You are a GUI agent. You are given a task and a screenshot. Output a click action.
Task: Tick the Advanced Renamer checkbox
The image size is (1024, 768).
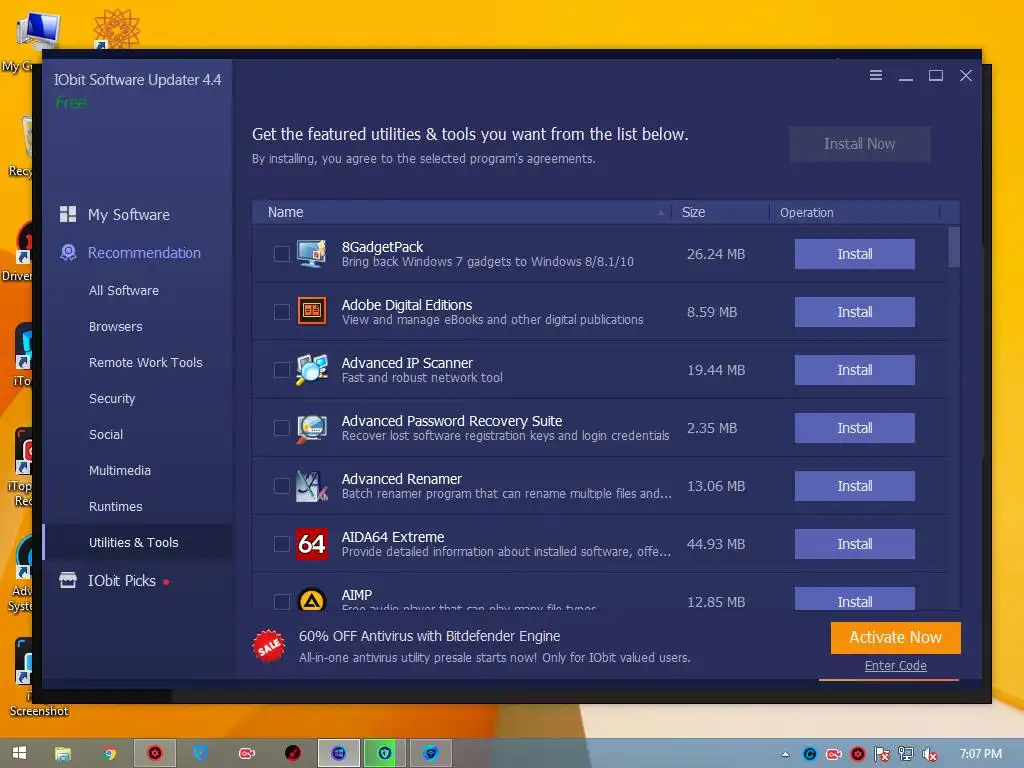coord(281,486)
